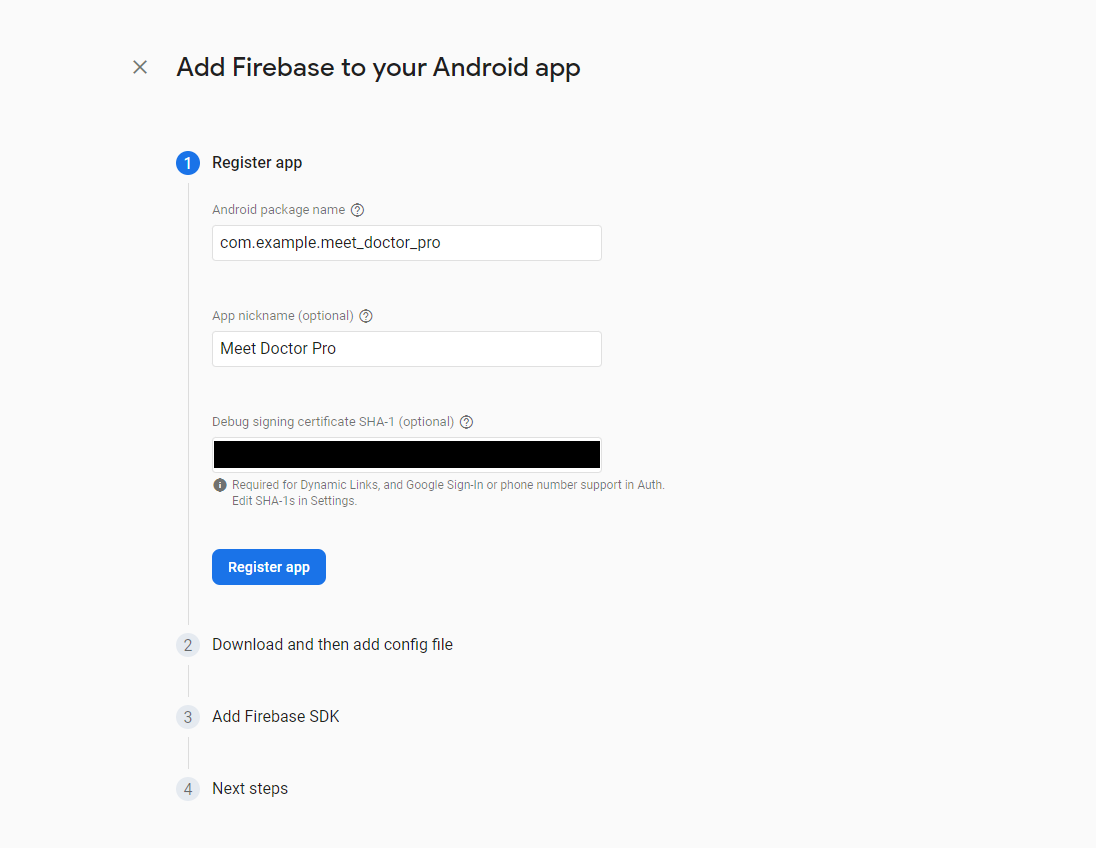Focus the Android package name field
This screenshot has height=848, width=1096.
coord(407,243)
